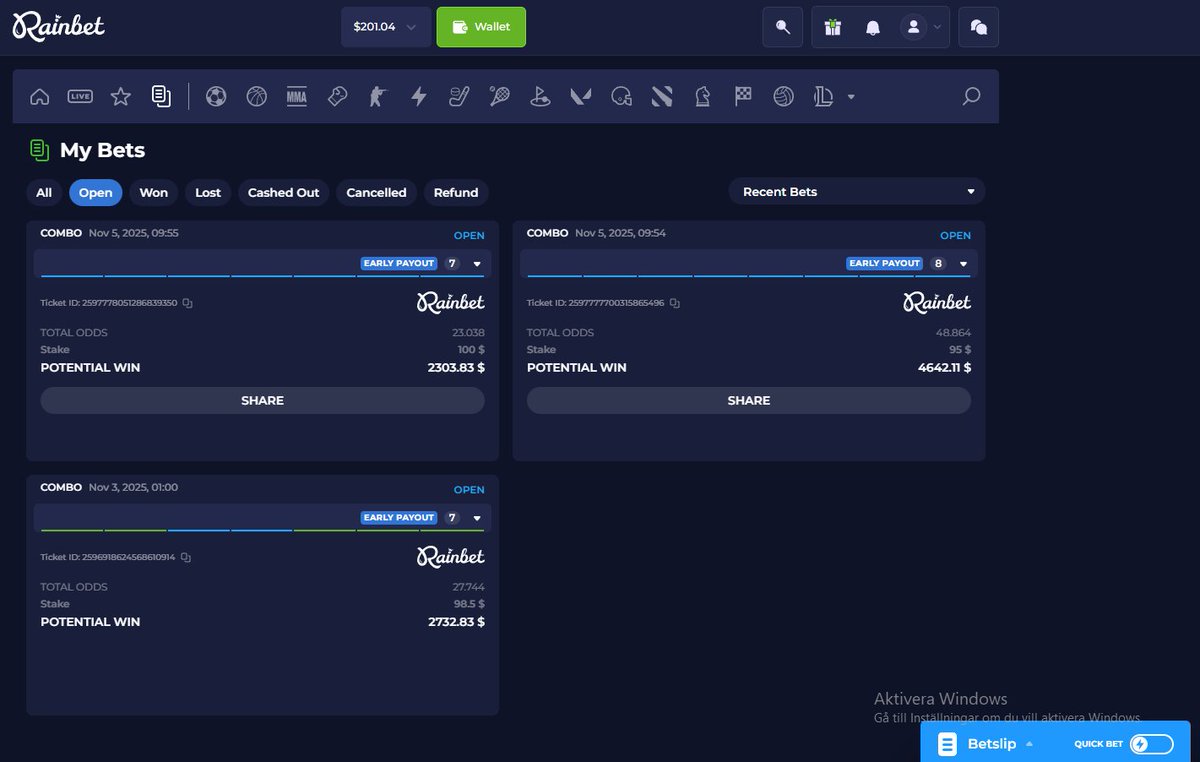Switch to Won bets tab
This screenshot has width=1200, height=762.
coord(154,192)
